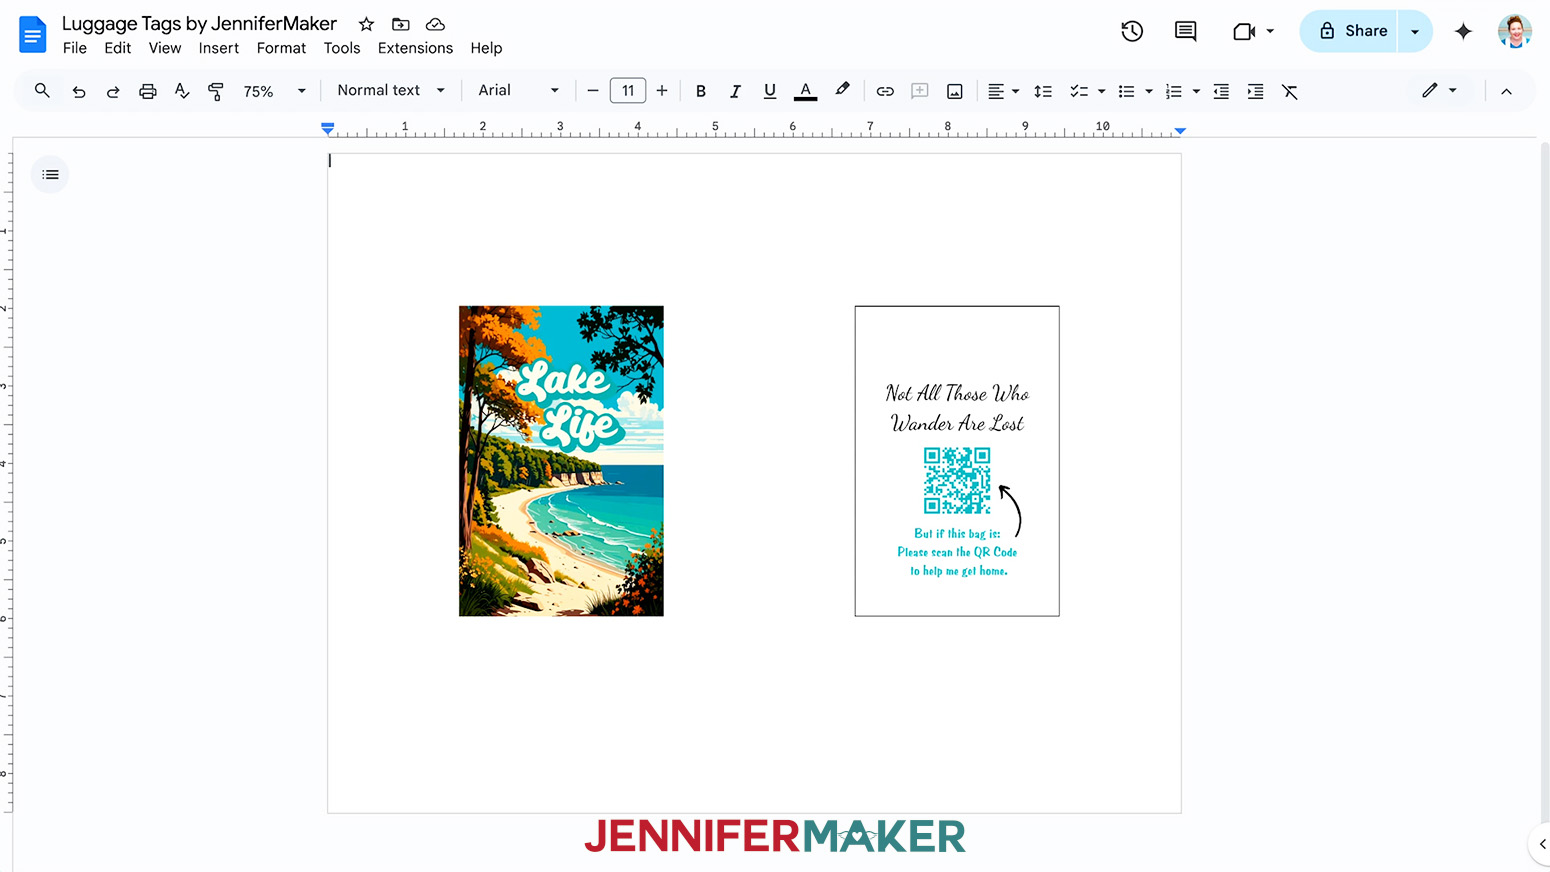Run spelling and grammar check
This screenshot has height=872, width=1550.
[182, 91]
